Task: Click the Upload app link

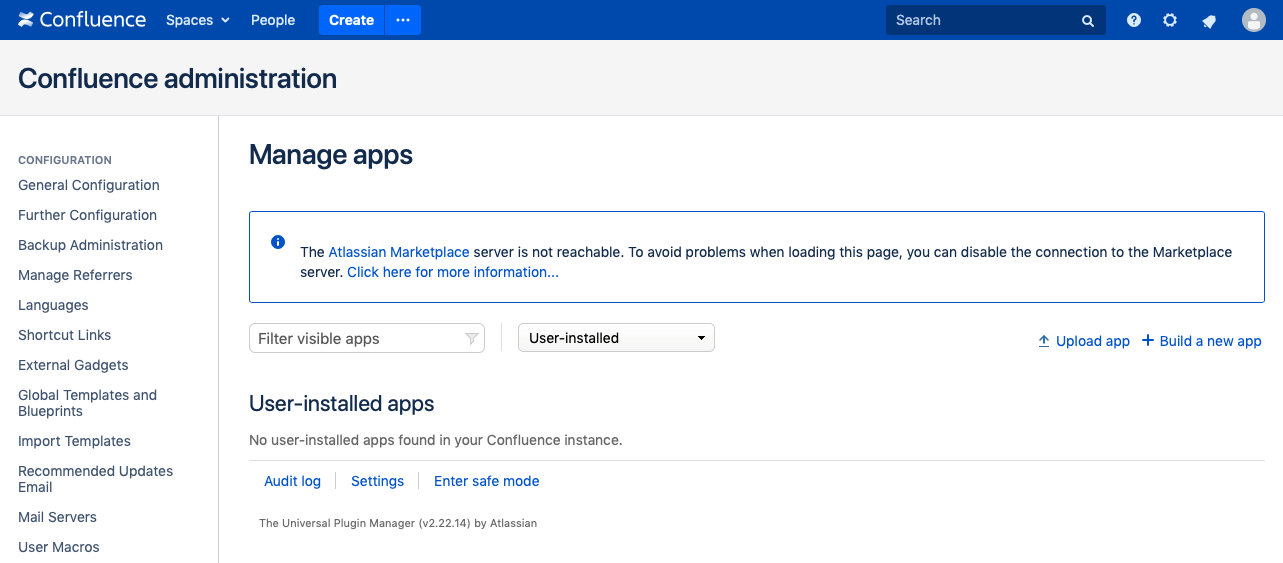Action: pyautogui.click(x=1084, y=341)
